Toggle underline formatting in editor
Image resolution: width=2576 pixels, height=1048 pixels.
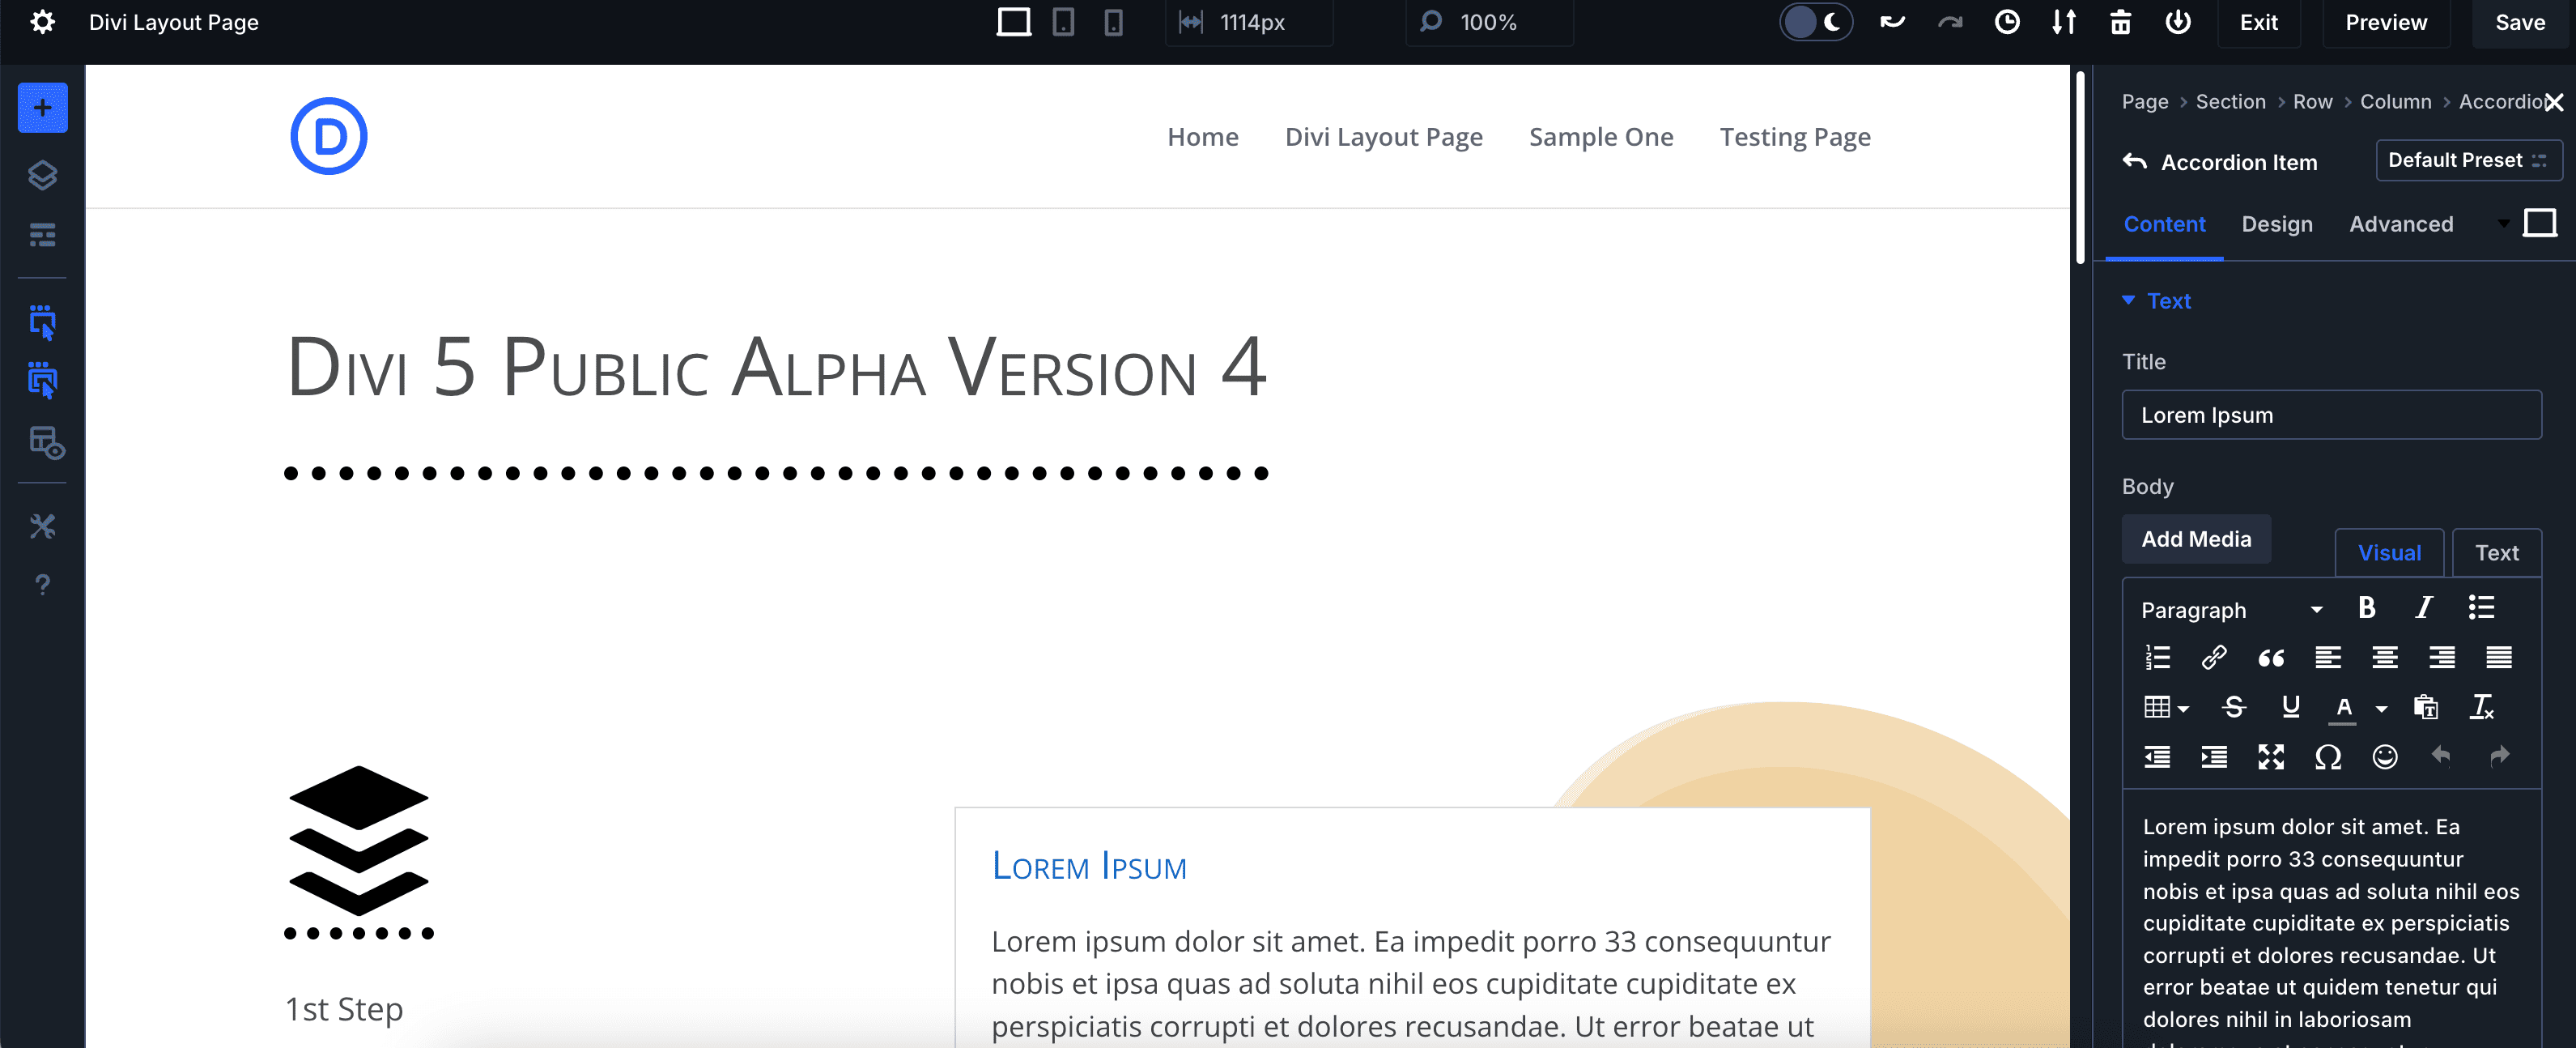(2290, 707)
